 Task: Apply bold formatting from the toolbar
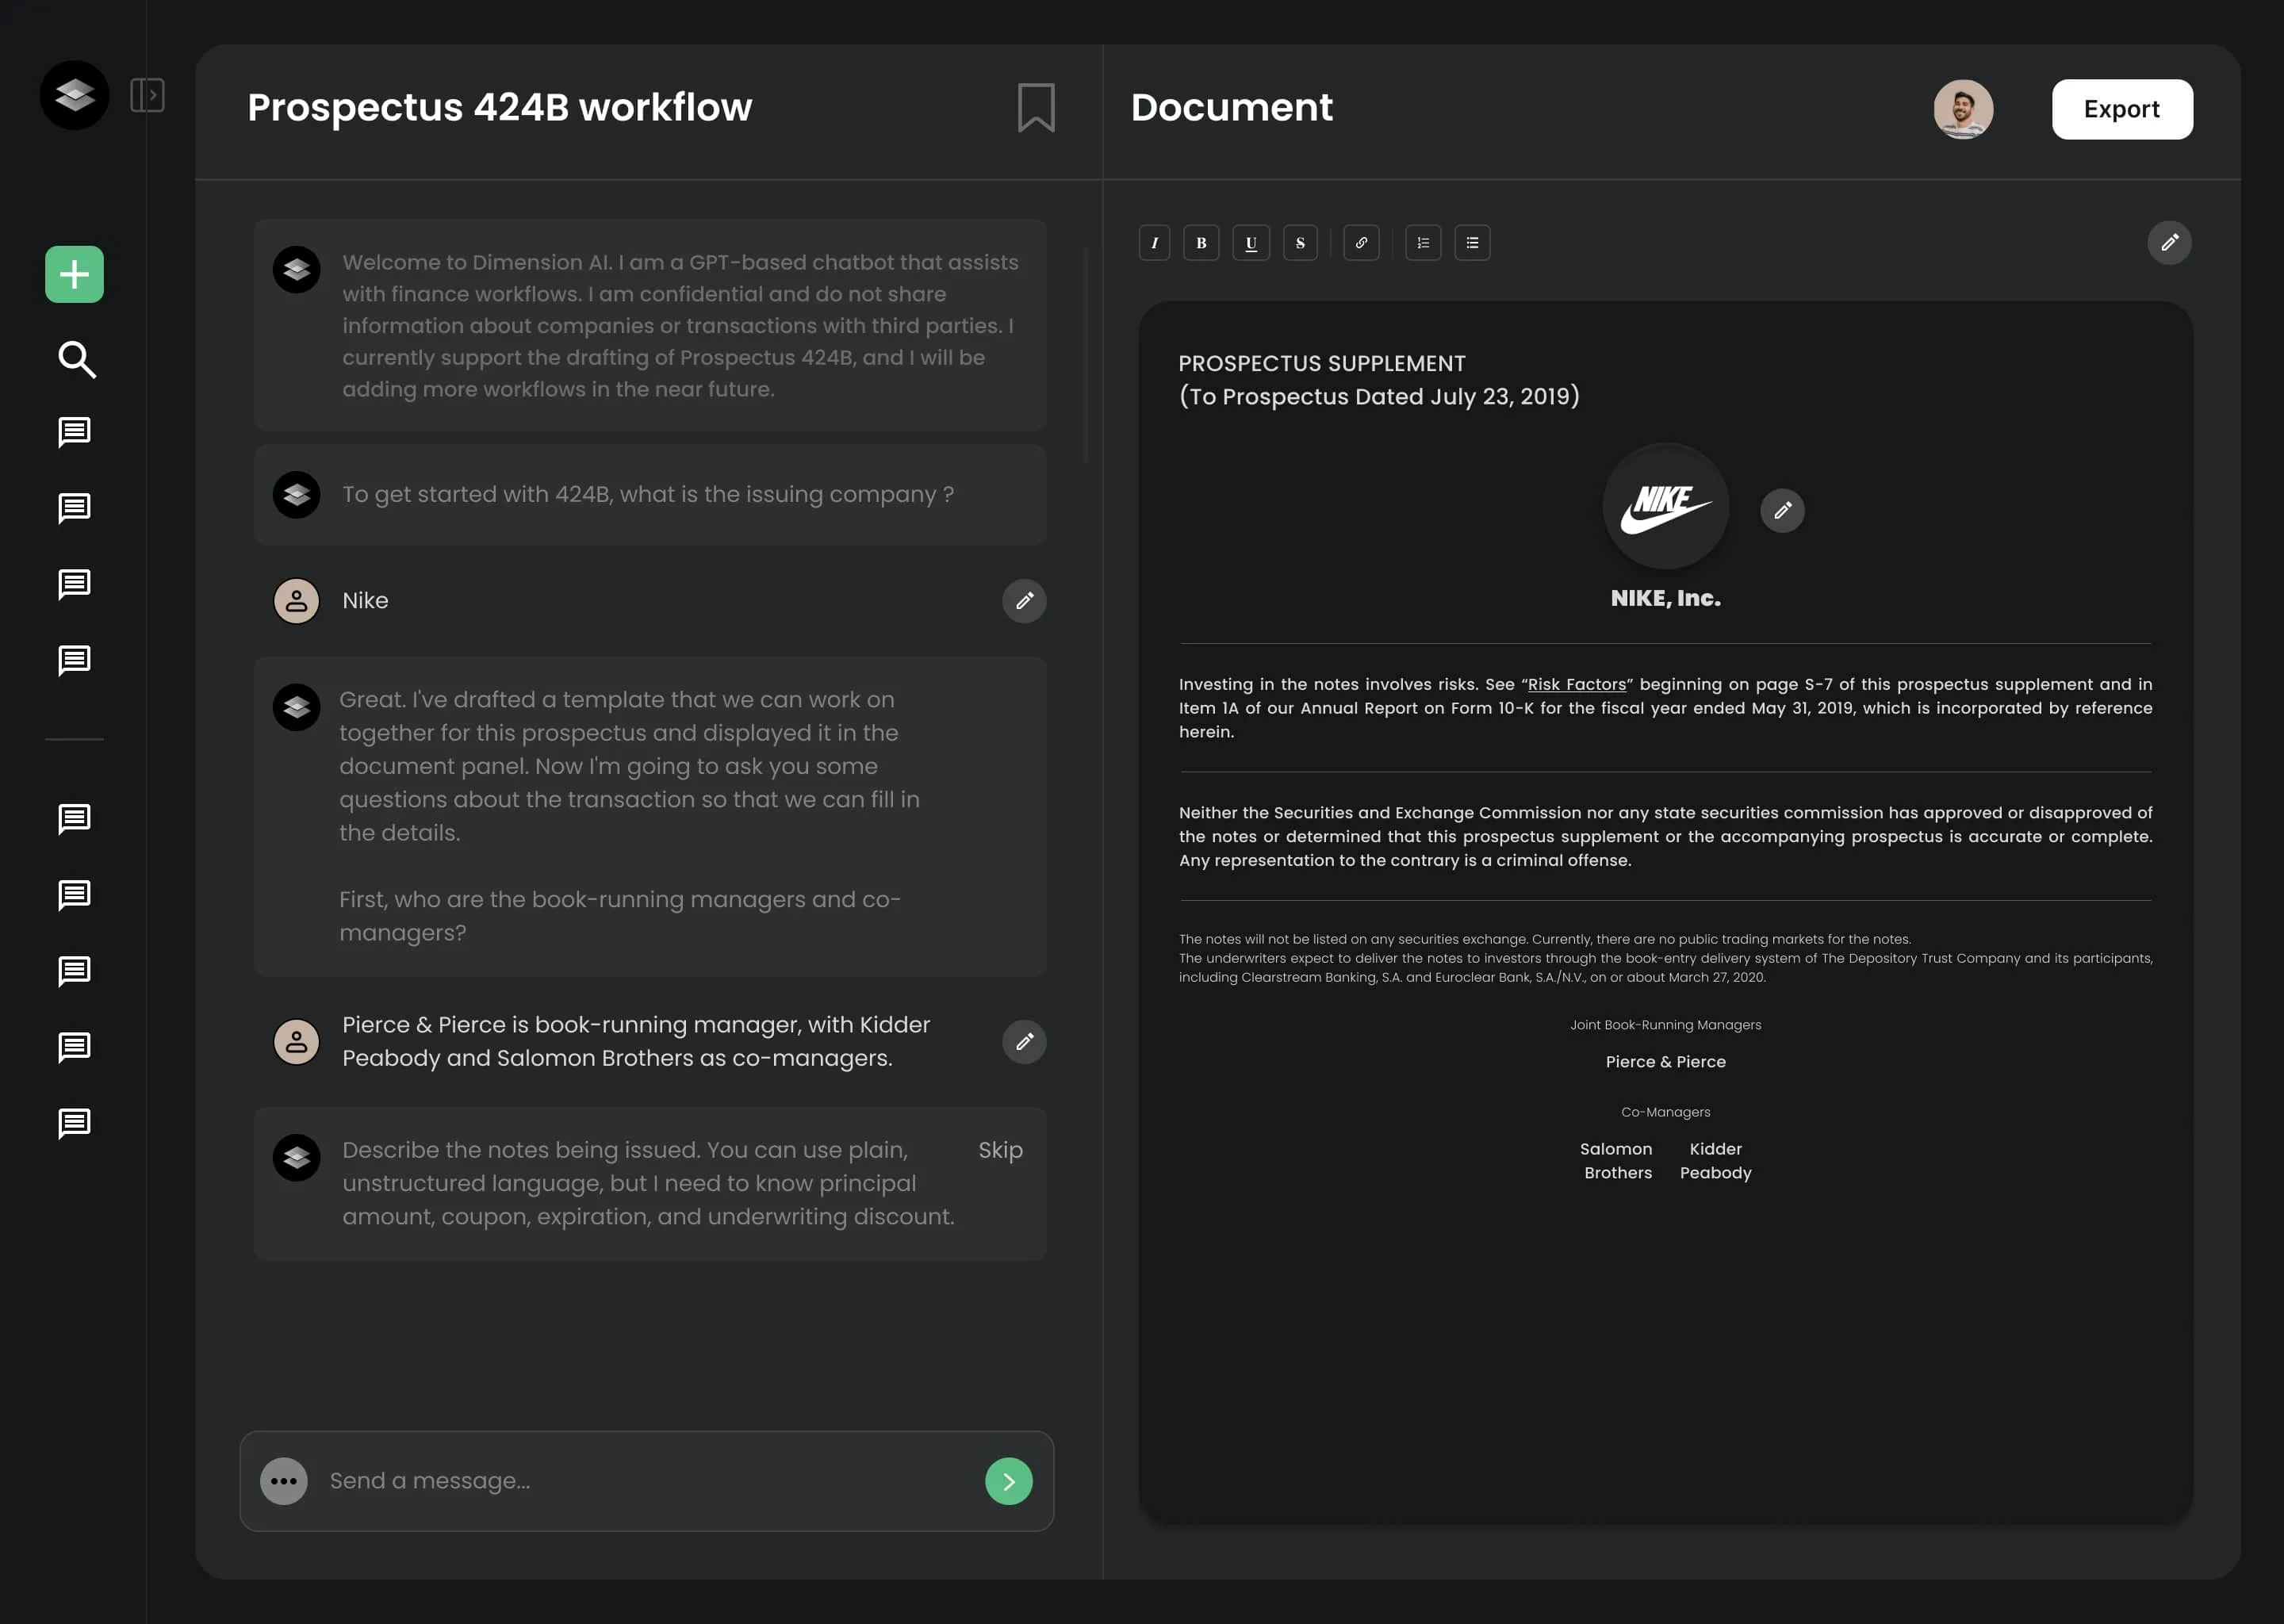1201,242
